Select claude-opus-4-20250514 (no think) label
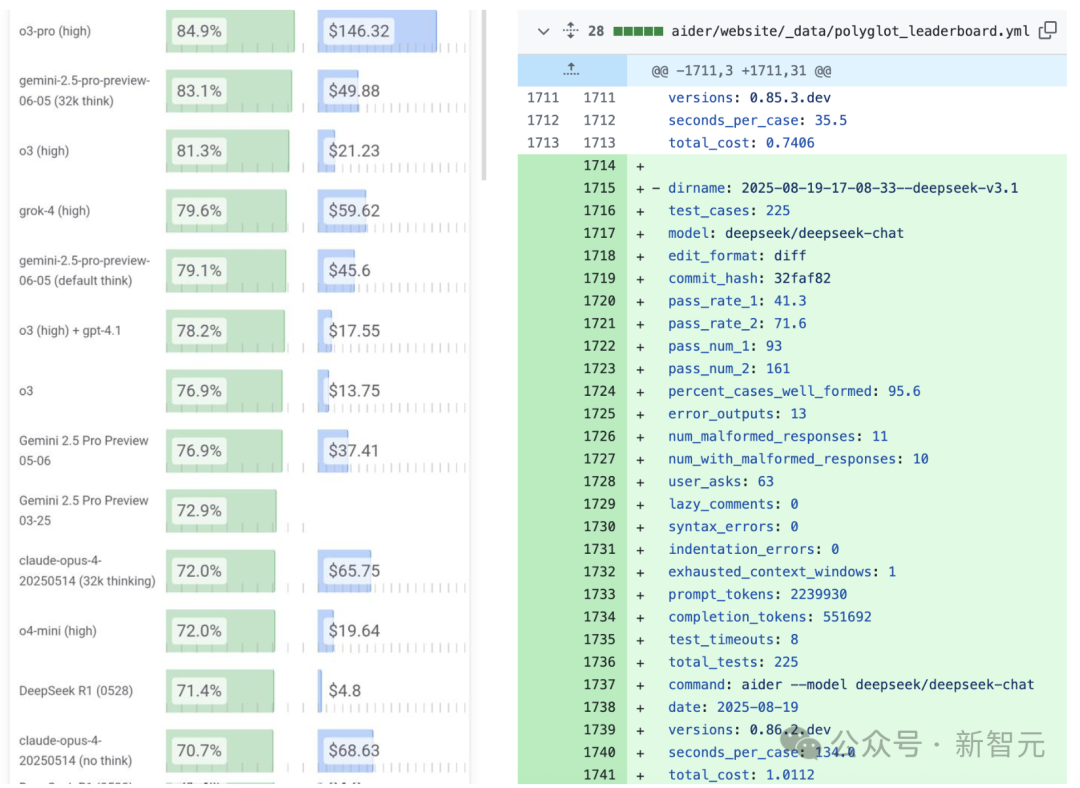Screen dimensions: 1080x788 coord(75,751)
